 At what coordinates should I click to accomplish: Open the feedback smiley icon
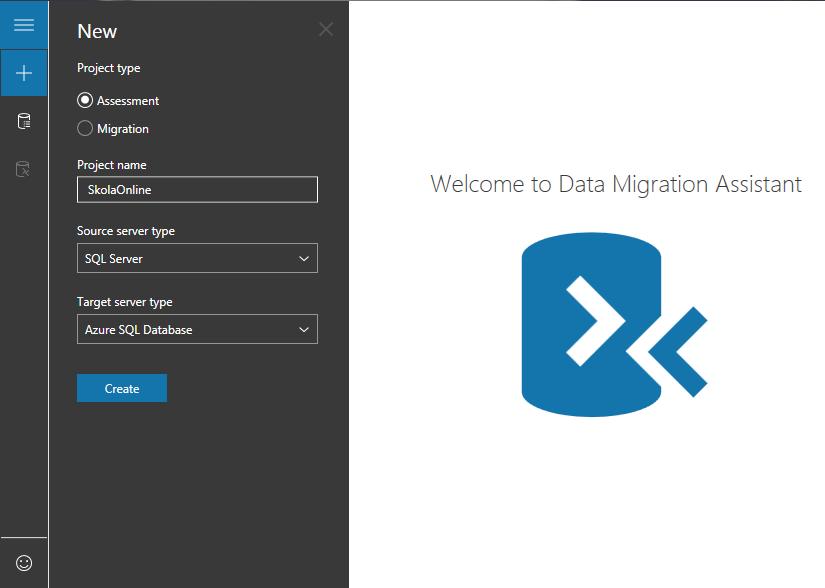(x=24, y=563)
